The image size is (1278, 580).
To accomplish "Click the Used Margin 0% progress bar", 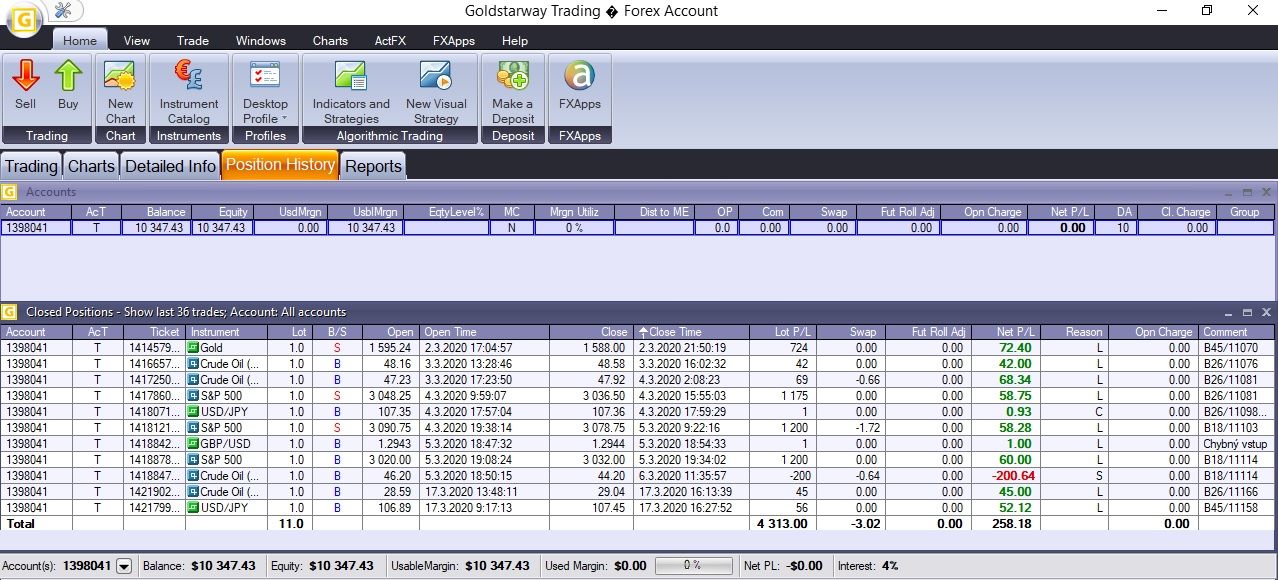I will click(692, 566).
